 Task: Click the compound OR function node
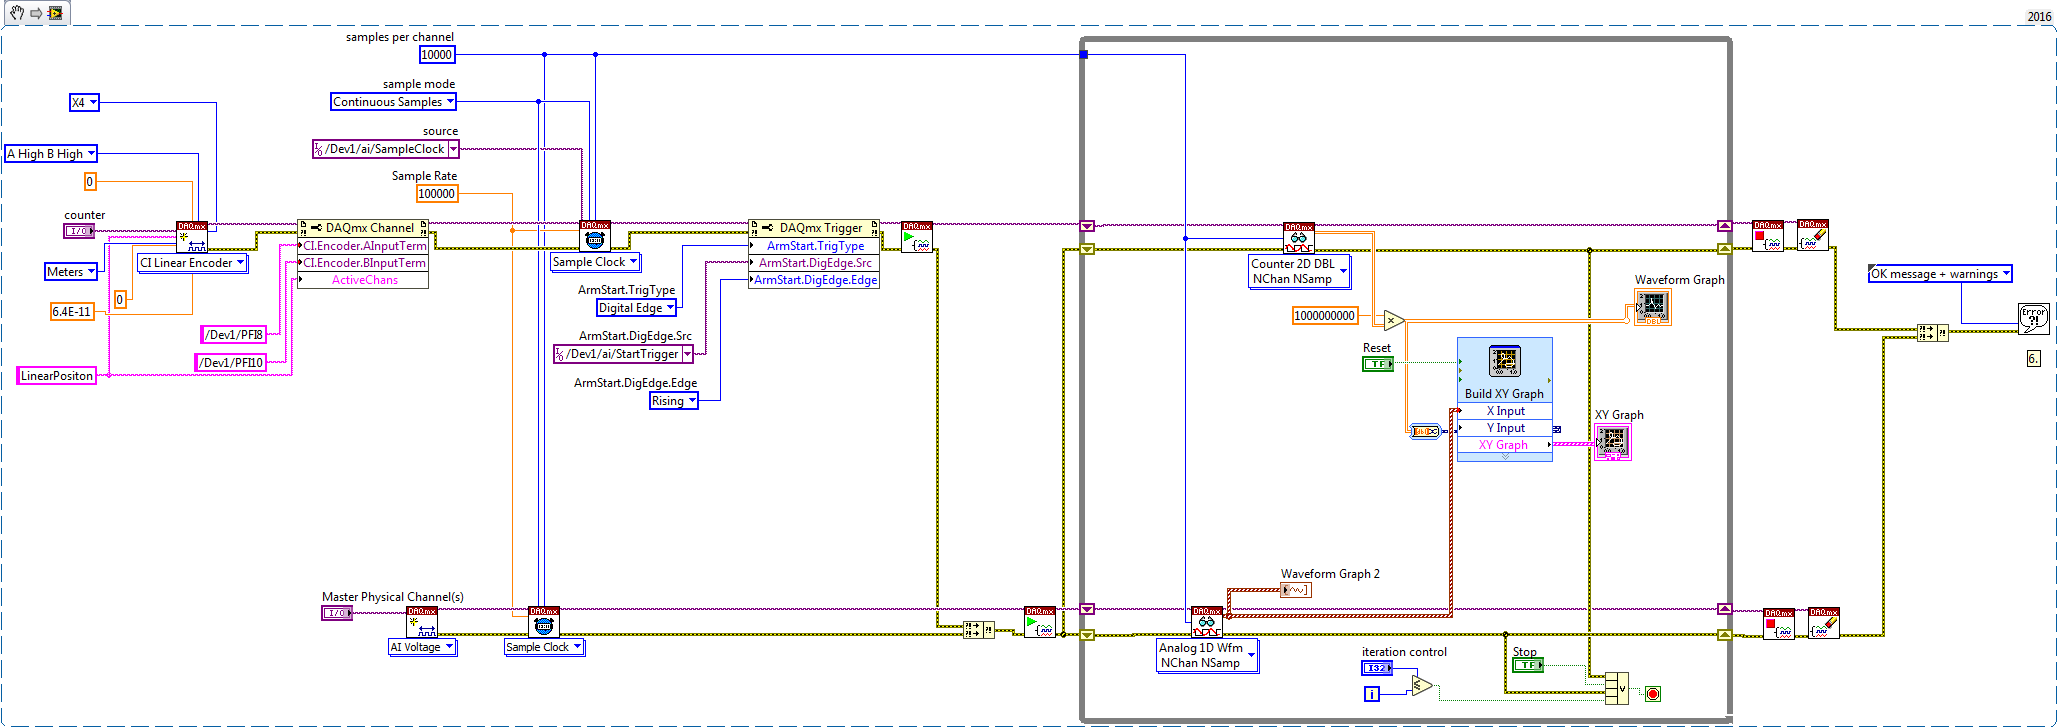[x=1616, y=688]
